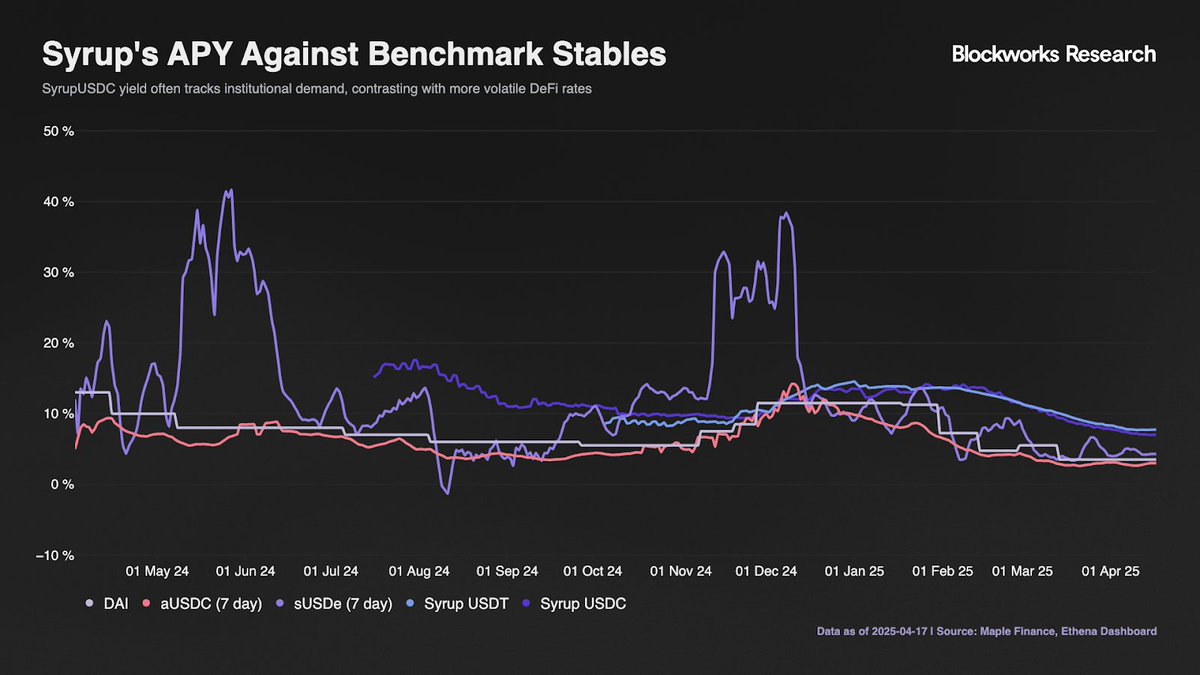Select the 01 Dec 24 x-axis date
This screenshot has width=1200, height=675.
pos(767,572)
